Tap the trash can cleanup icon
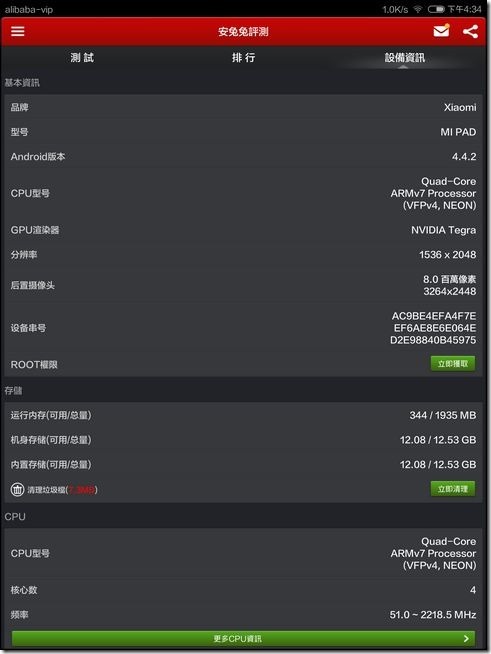The image size is (491, 654). (17, 489)
